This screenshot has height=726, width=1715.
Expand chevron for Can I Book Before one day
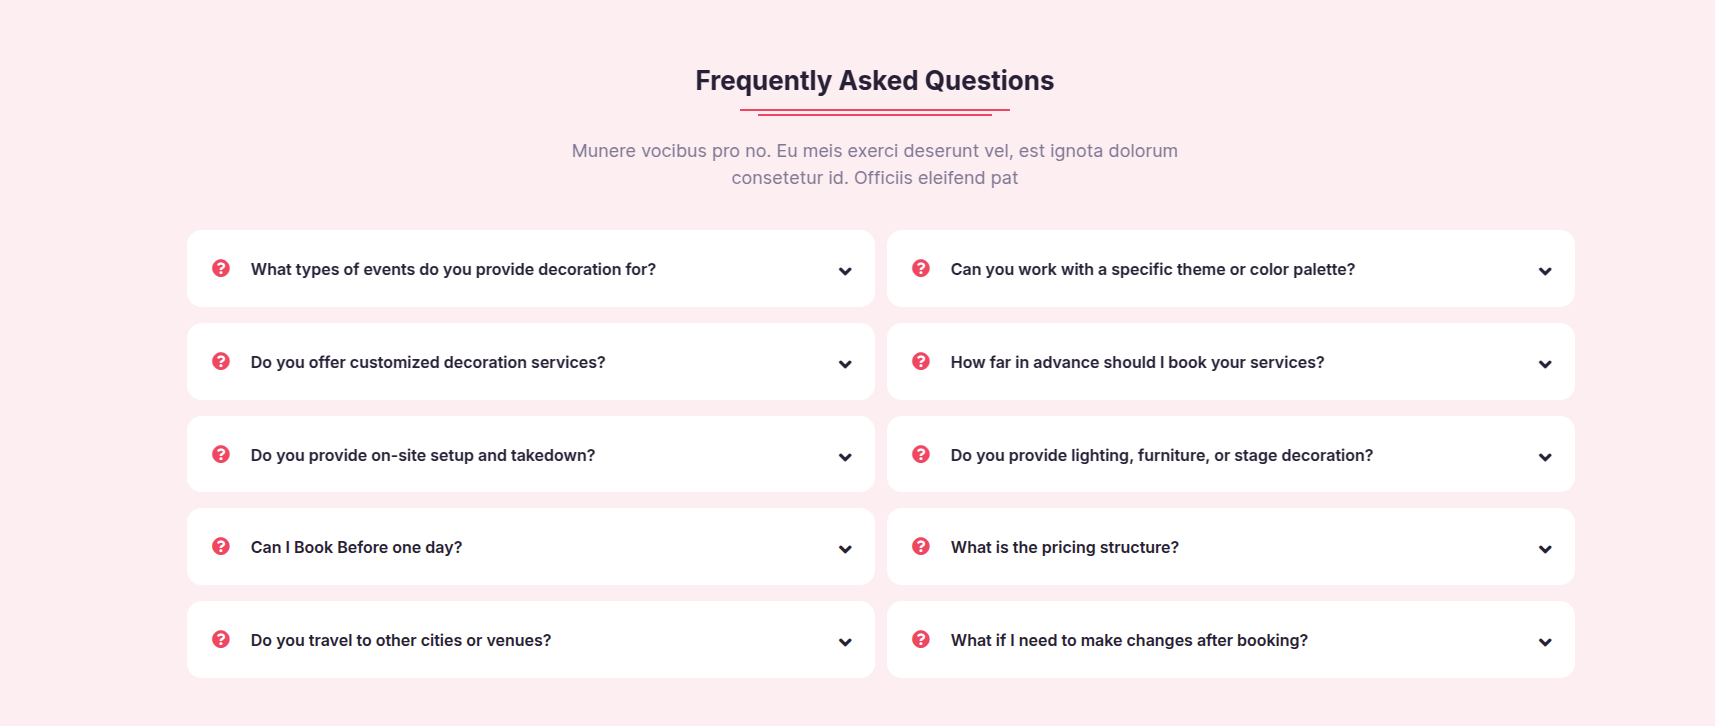pyautogui.click(x=845, y=549)
